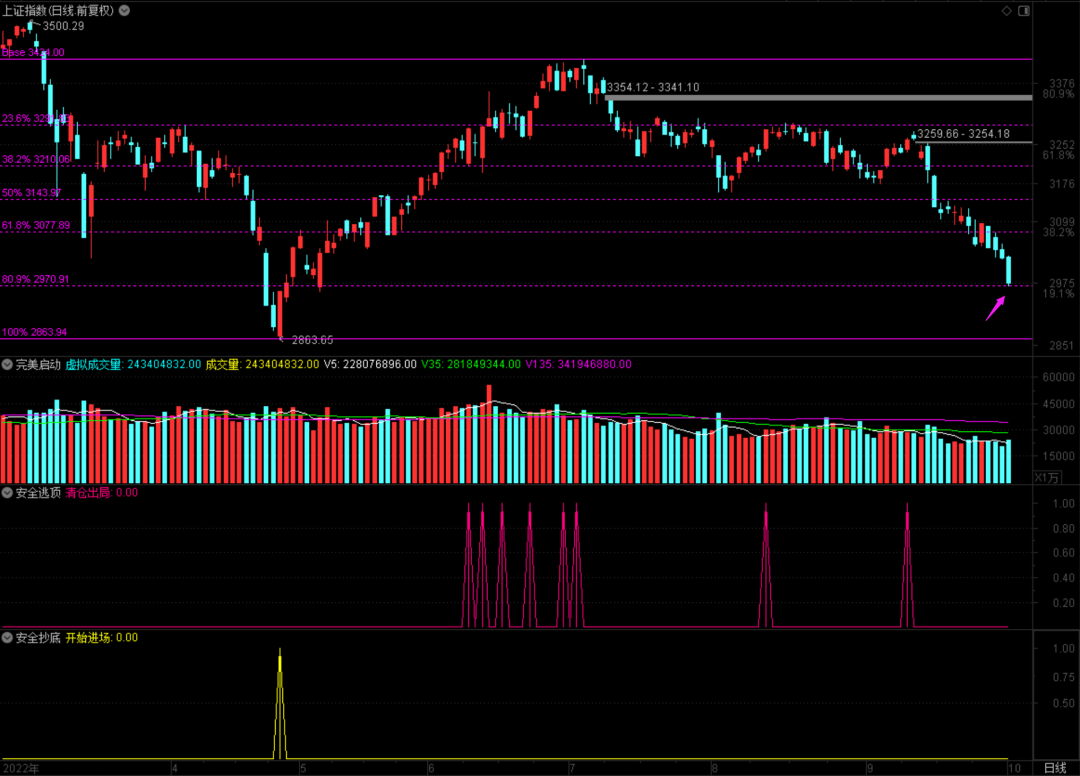Click the 2022年 date label on time axis

[20, 768]
